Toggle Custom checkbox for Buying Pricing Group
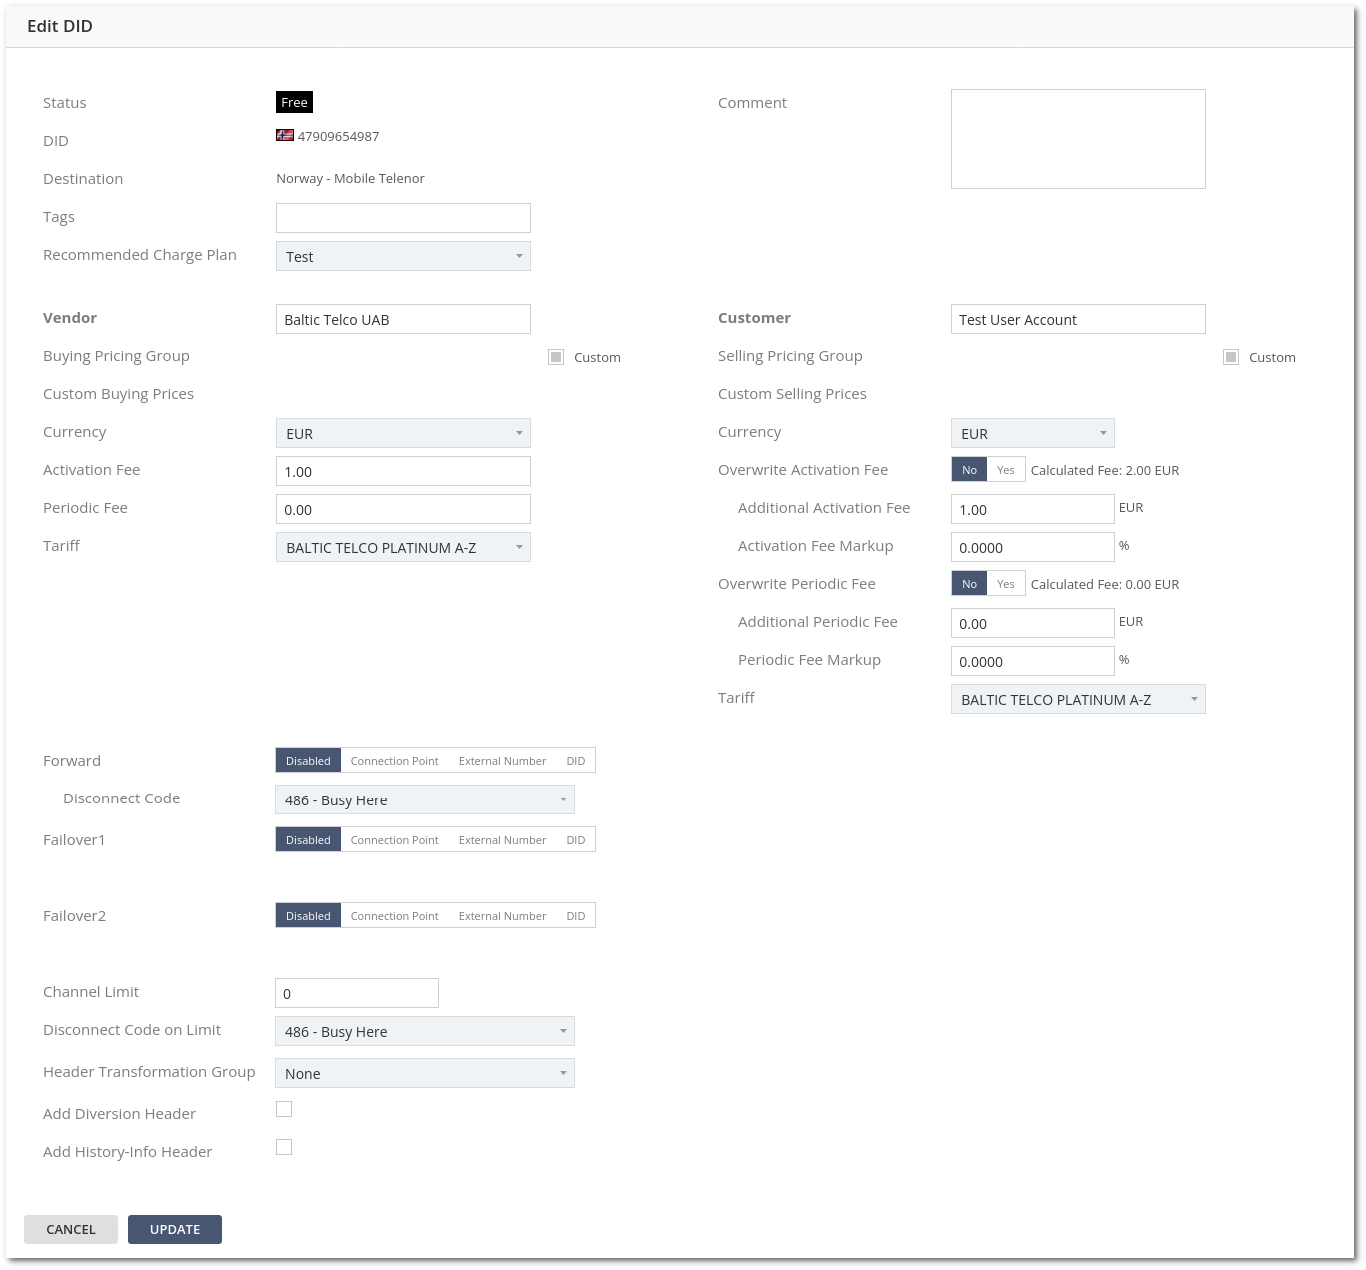The image size is (1366, 1270). click(556, 357)
